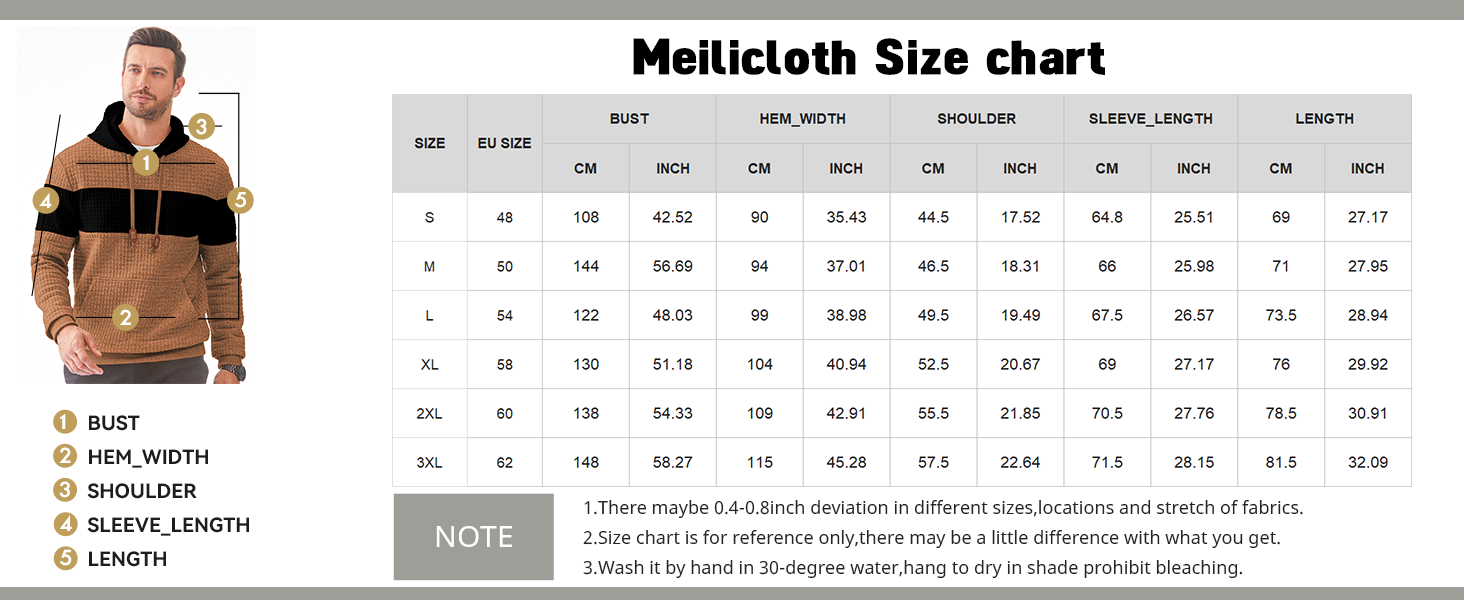The width and height of the screenshot is (1464, 600).
Task: Select the BUST column header
Action: pyautogui.click(x=629, y=119)
